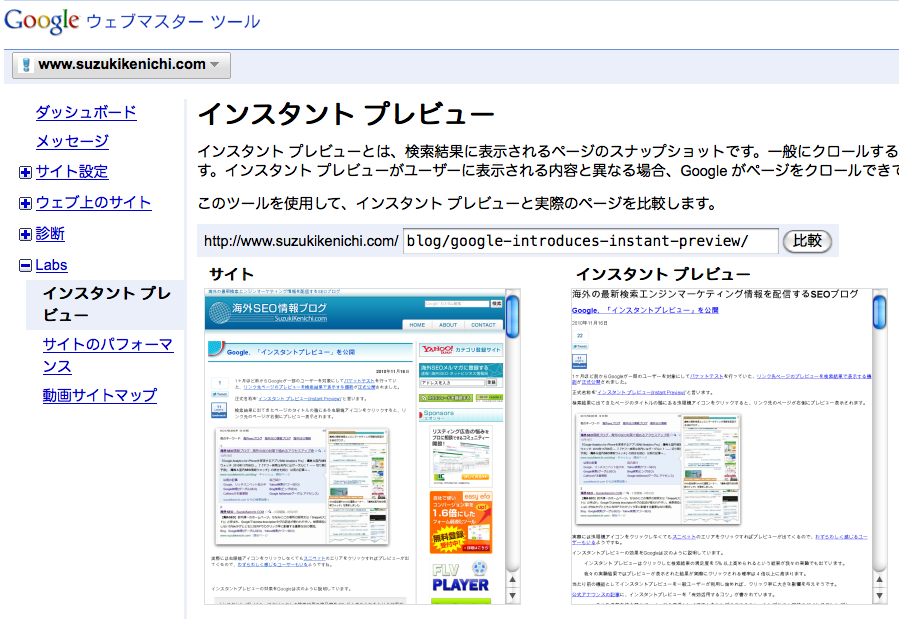Click the FLV PLAYER banner in the サイト preview
899x619 pixels.
click(460, 577)
